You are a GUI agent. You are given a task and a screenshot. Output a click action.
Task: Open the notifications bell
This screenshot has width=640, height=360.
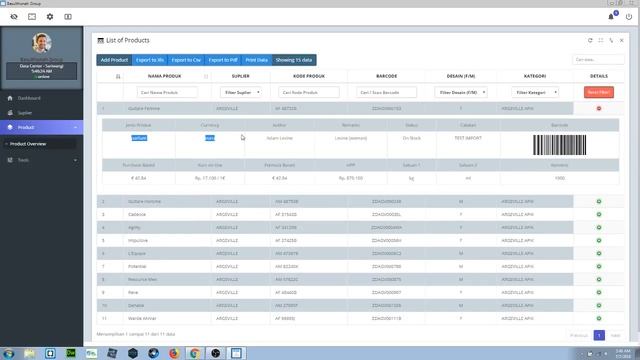pos(611,17)
